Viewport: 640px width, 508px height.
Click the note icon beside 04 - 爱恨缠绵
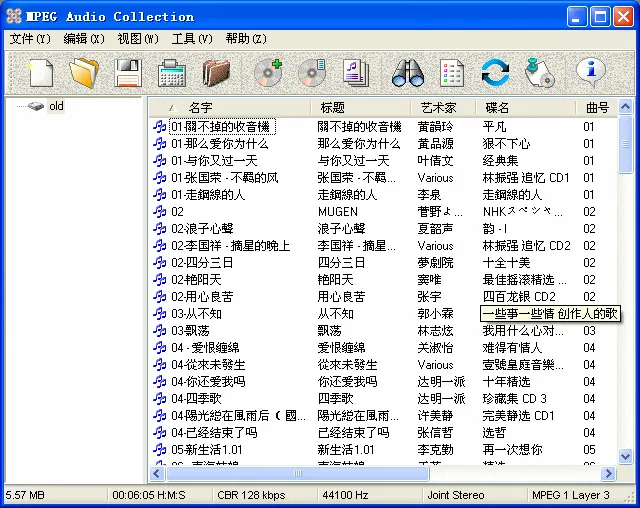tap(159, 348)
